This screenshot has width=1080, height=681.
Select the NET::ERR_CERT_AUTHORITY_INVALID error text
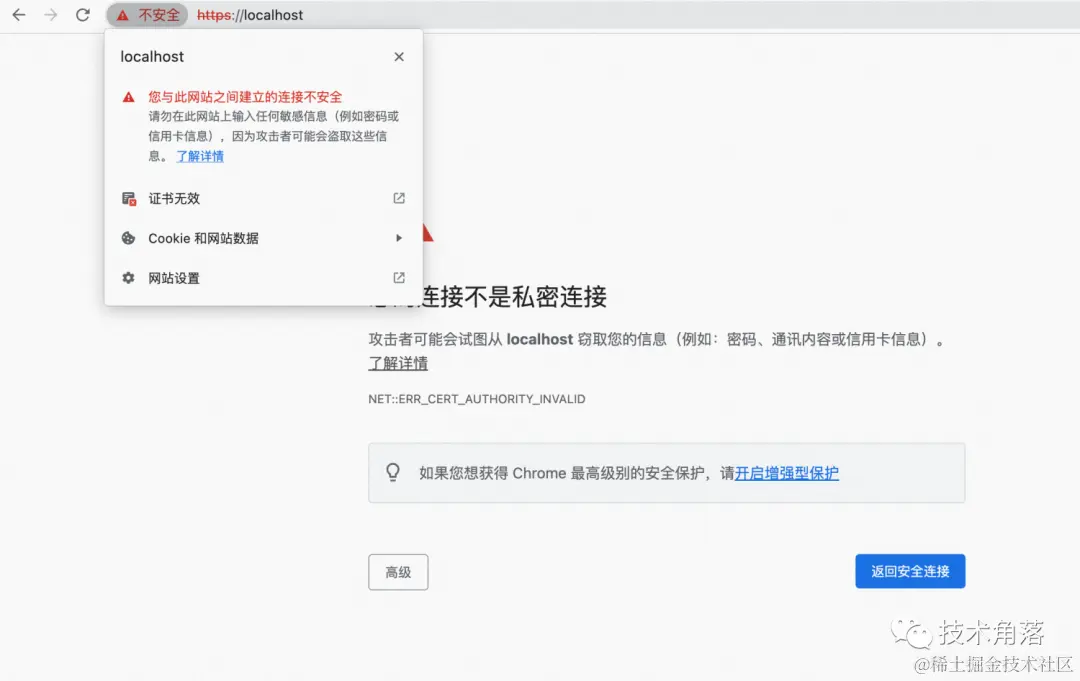(476, 398)
